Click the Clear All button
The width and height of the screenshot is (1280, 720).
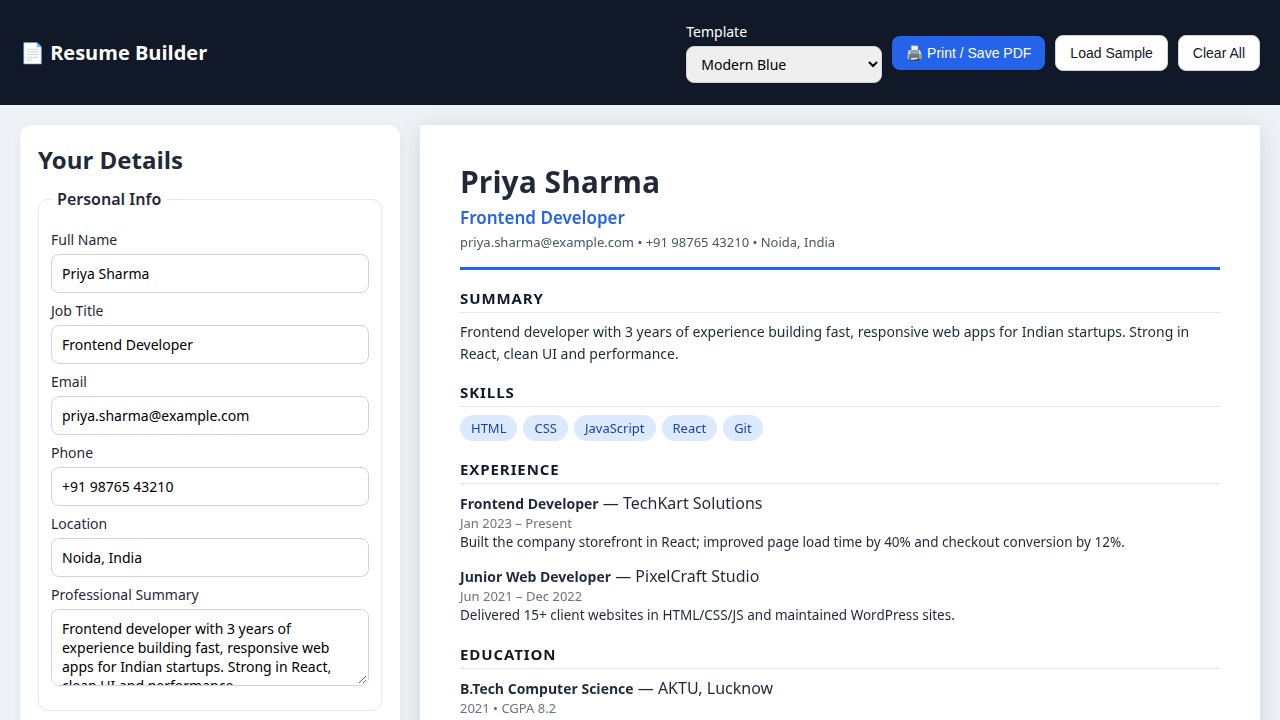1219,53
